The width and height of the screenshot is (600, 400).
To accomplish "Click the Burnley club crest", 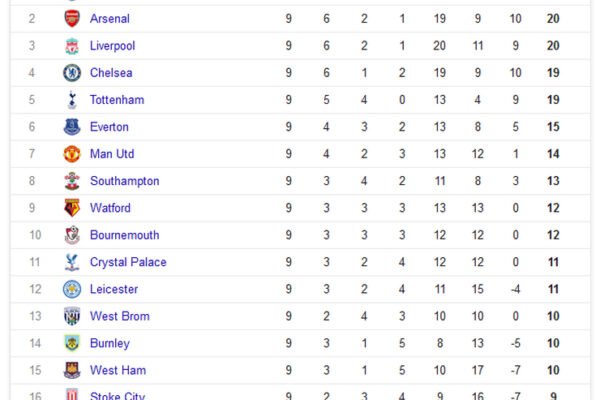I will point(72,343).
